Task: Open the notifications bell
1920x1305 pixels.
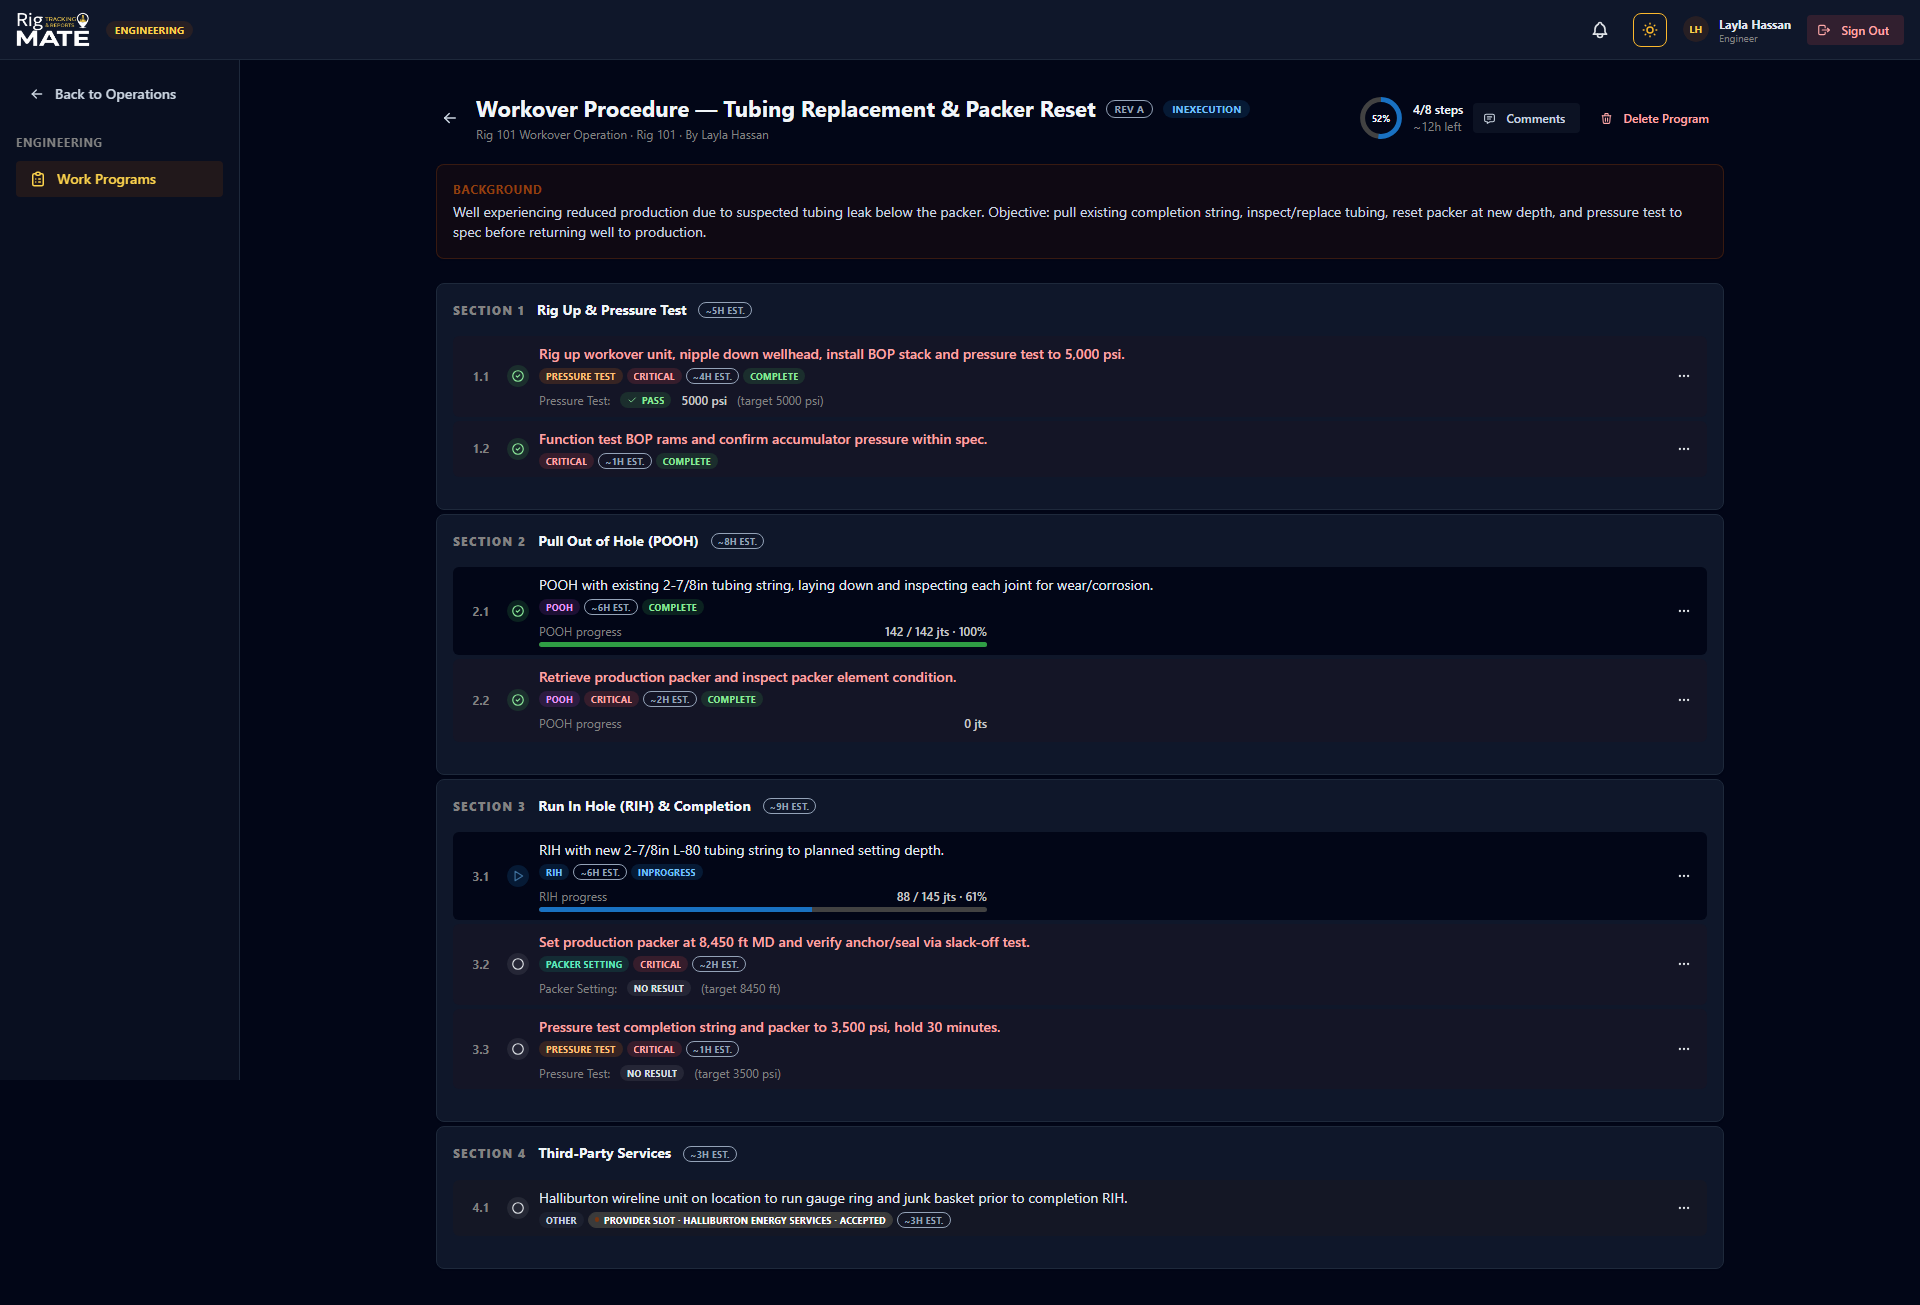Action: click(1600, 30)
